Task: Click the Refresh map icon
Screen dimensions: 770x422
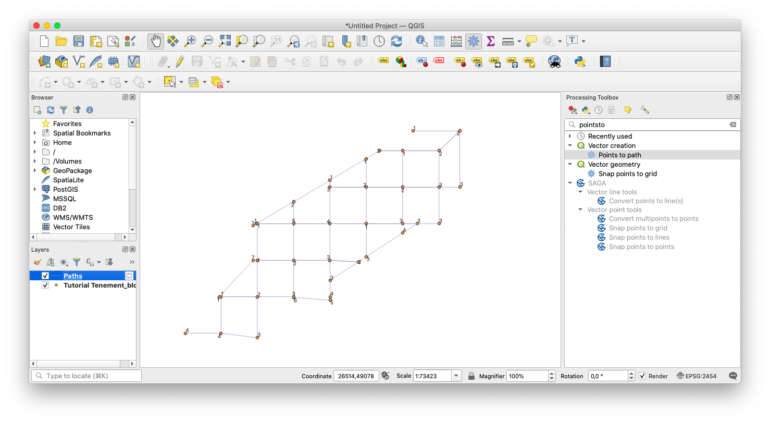Action: pyautogui.click(x=396, y=41)
